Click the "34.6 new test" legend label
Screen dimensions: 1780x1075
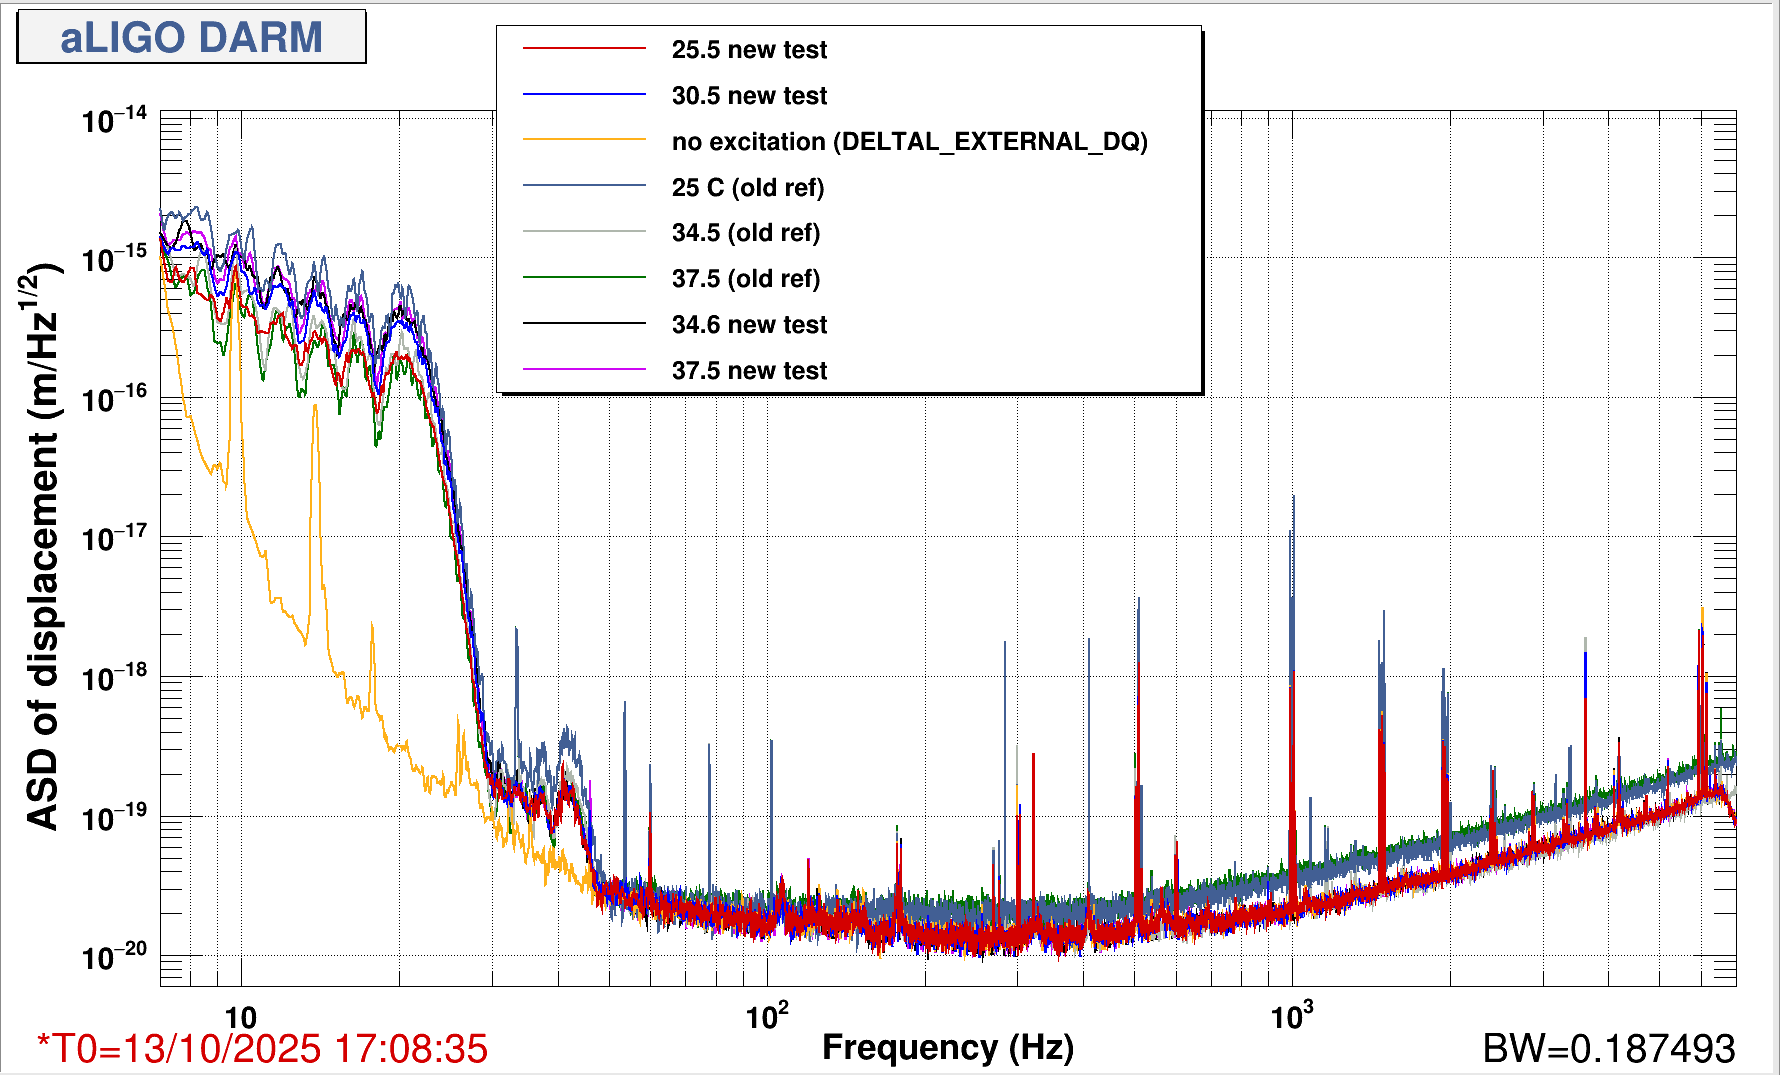pos(749,325)
